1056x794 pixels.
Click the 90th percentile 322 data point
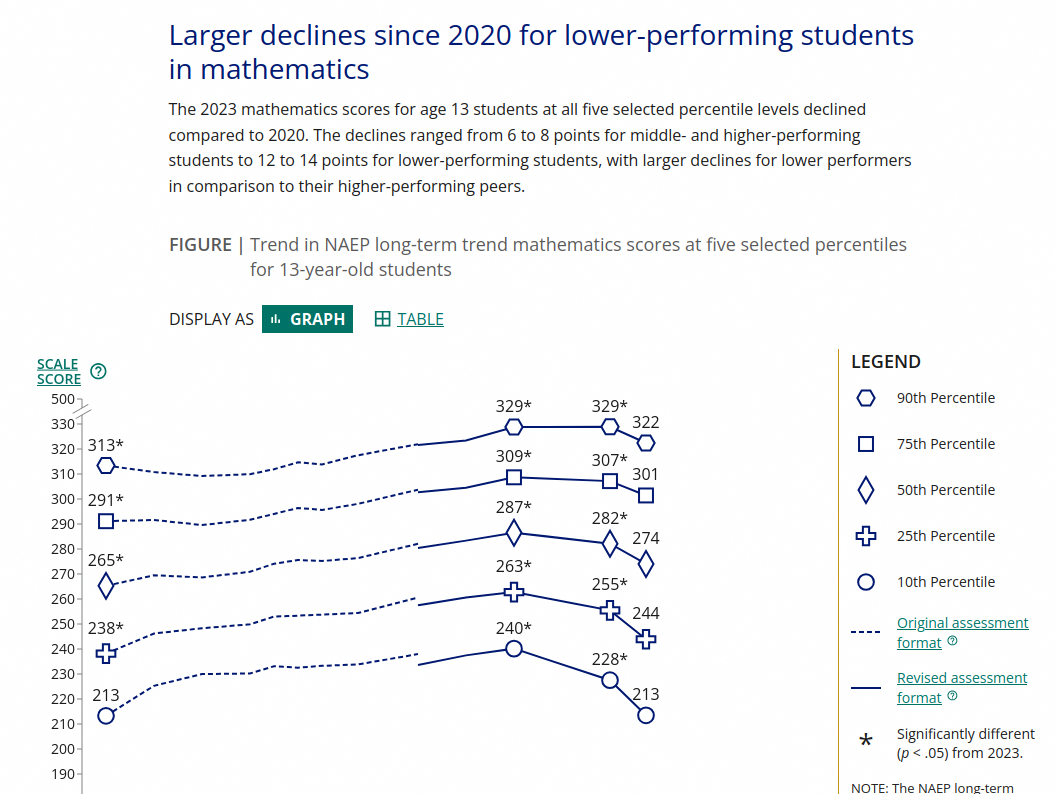pyautogui.click(x=646, y=443)
